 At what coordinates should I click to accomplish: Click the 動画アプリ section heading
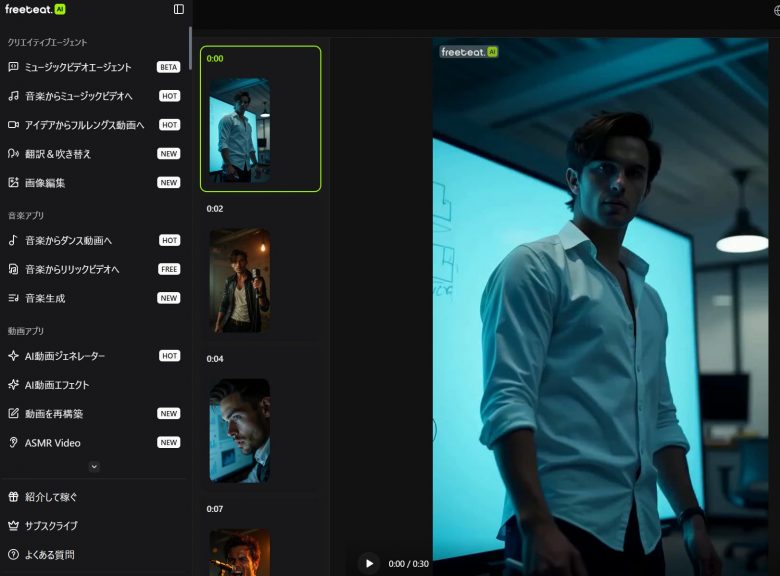pos(26,331)
